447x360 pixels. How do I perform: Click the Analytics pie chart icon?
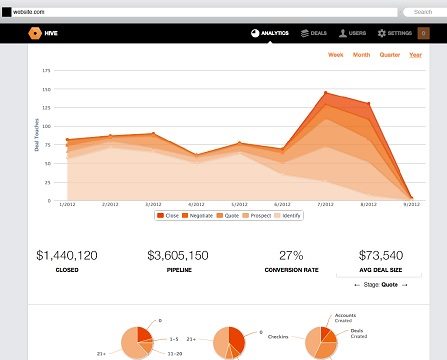(x=255, y=33)
